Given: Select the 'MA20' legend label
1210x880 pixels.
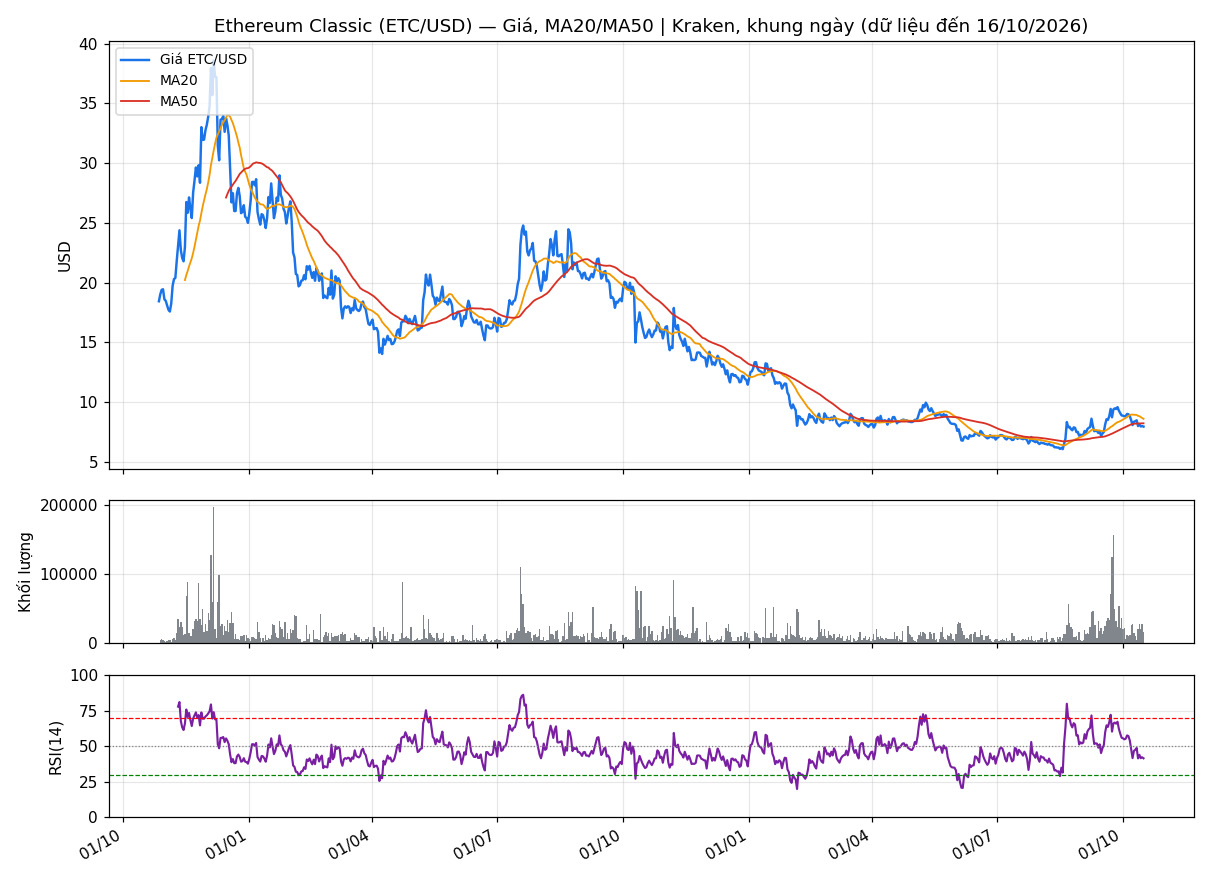Looking at the screenshot, I should [x=179, y=80].
